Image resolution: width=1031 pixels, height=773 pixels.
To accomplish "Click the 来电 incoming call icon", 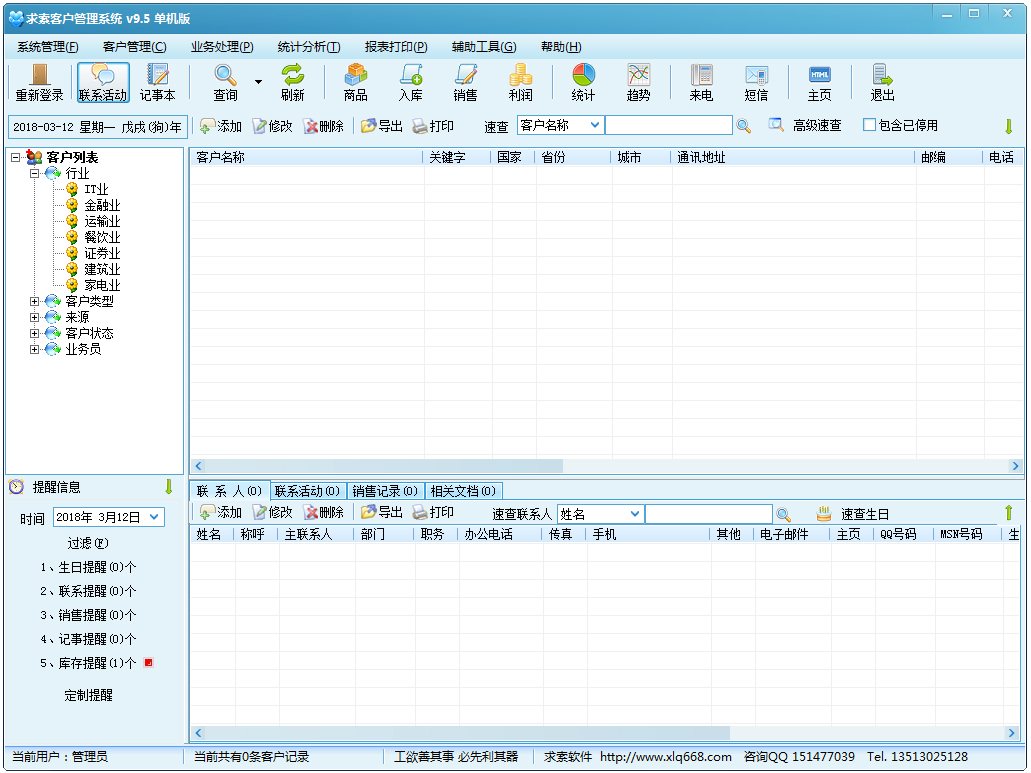I will pos(701,82).
